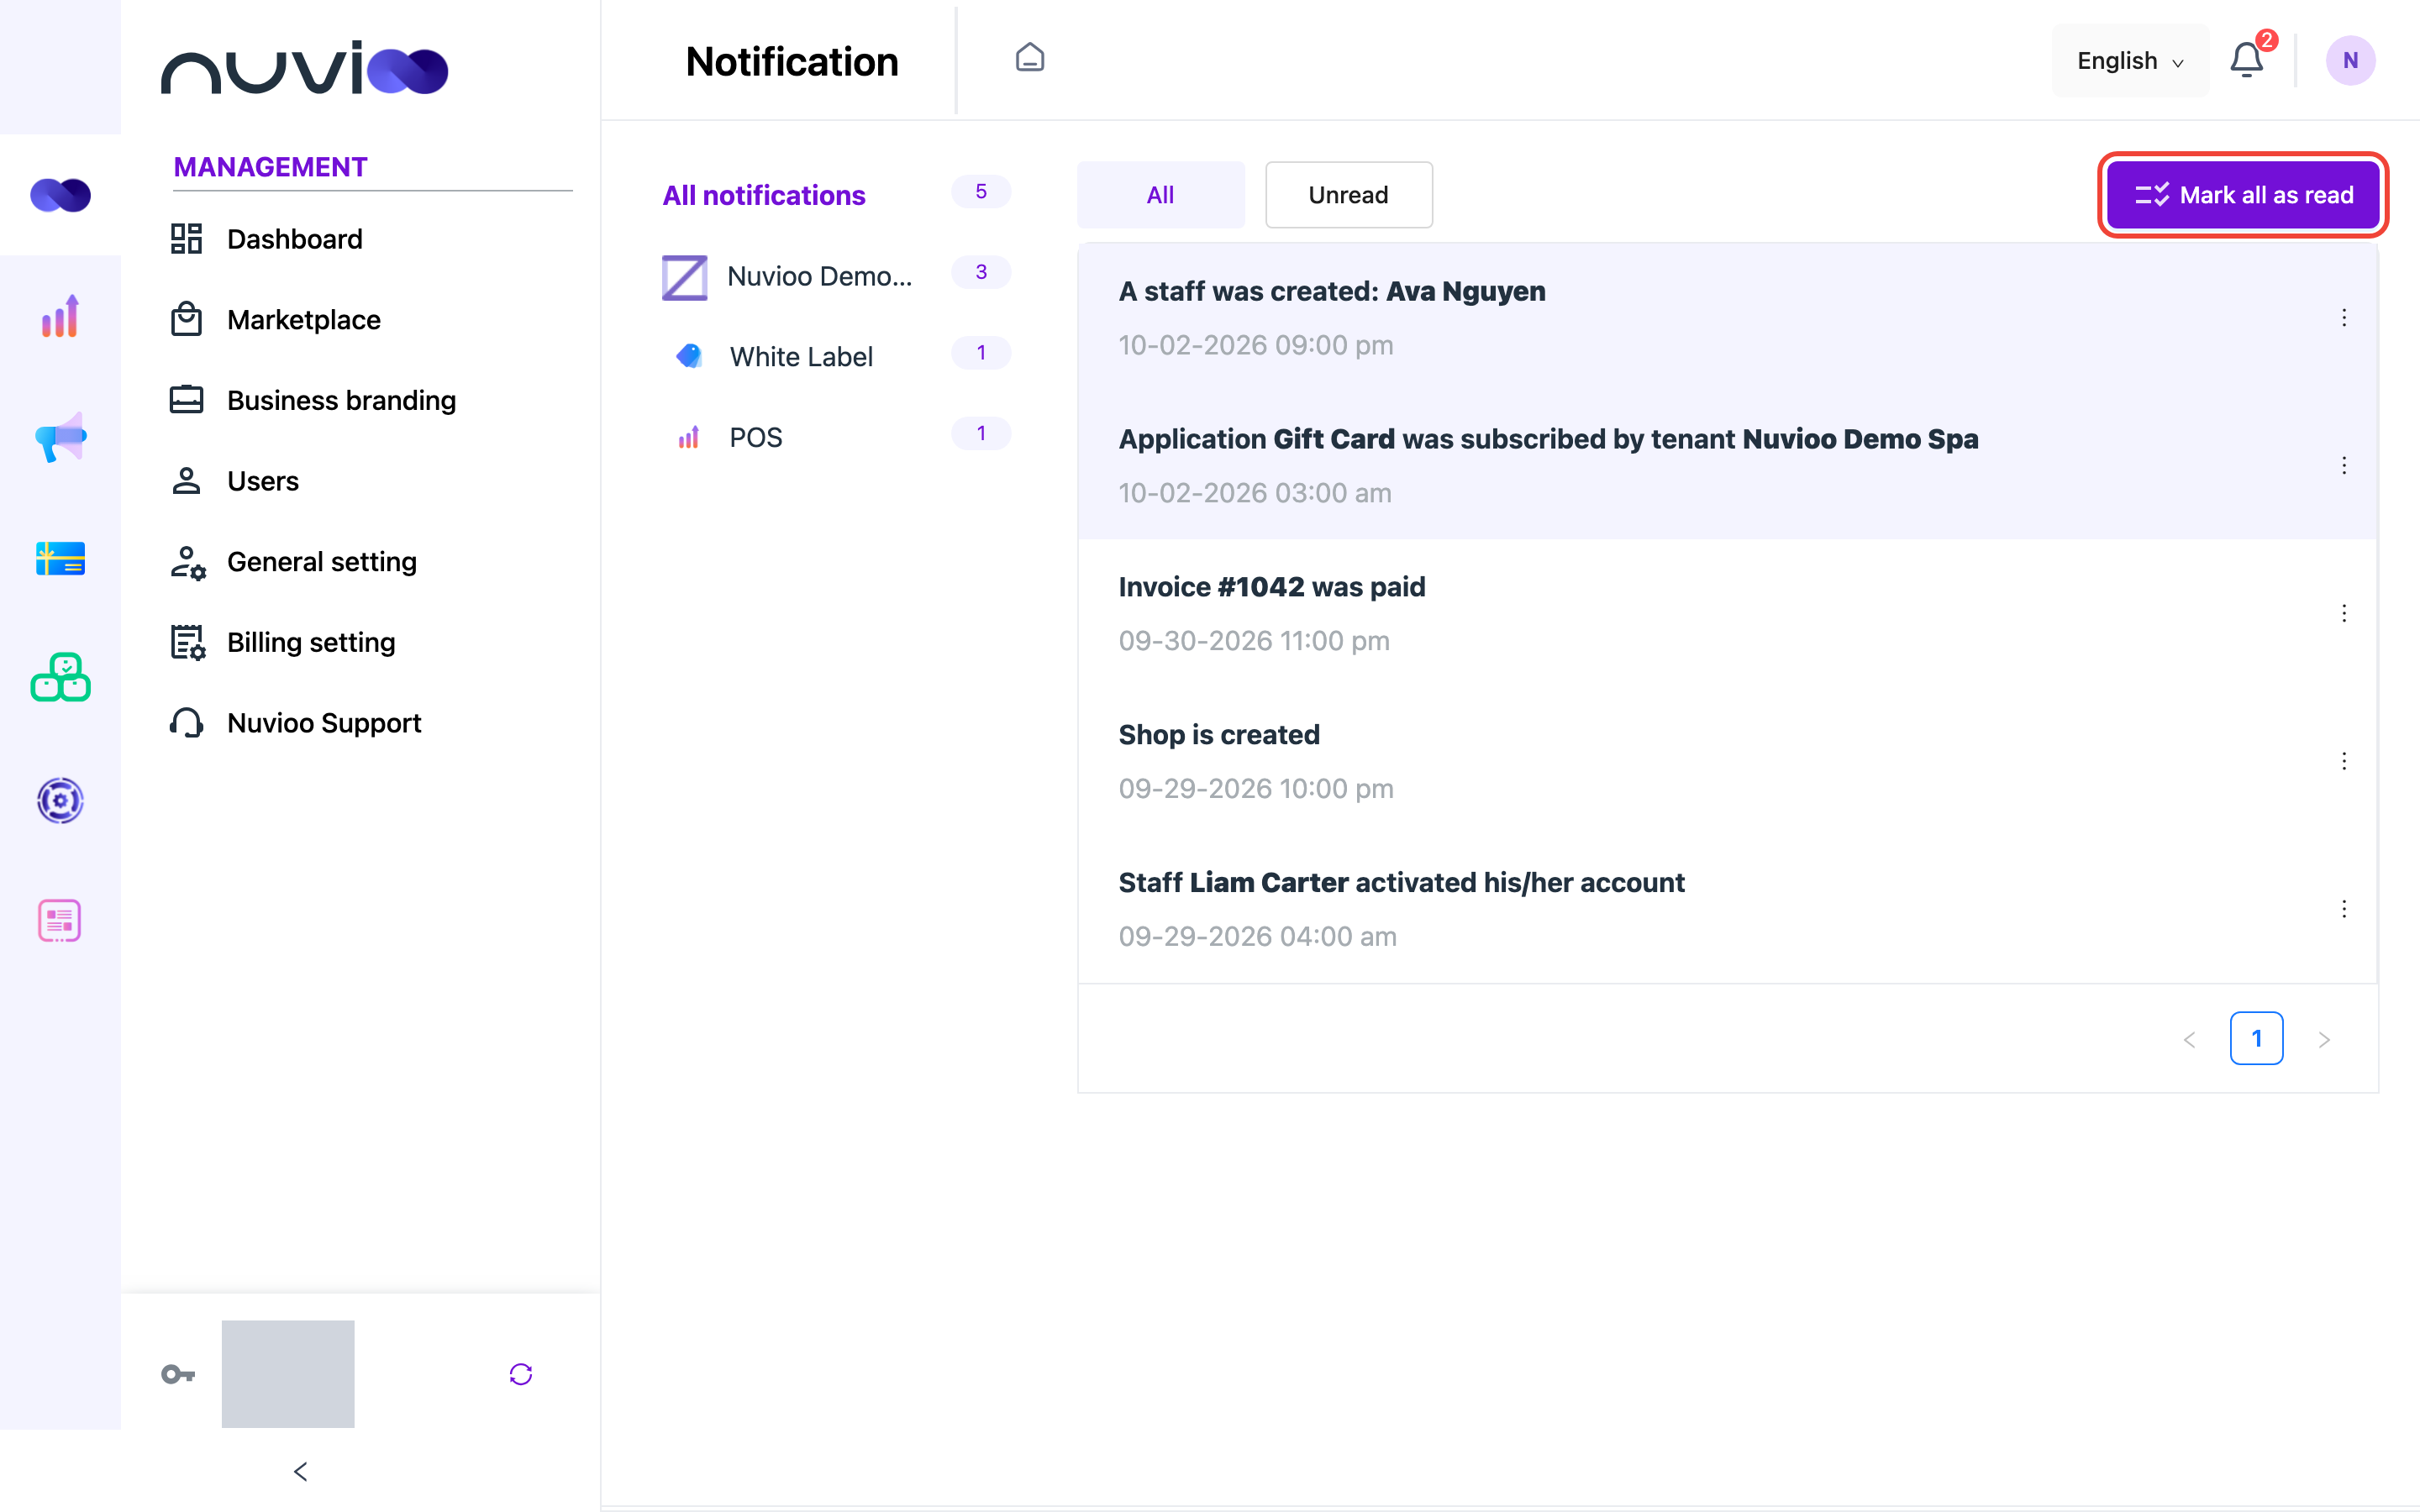
Task: Open 'Shop is created' notification
Action: coord(1727,762)
